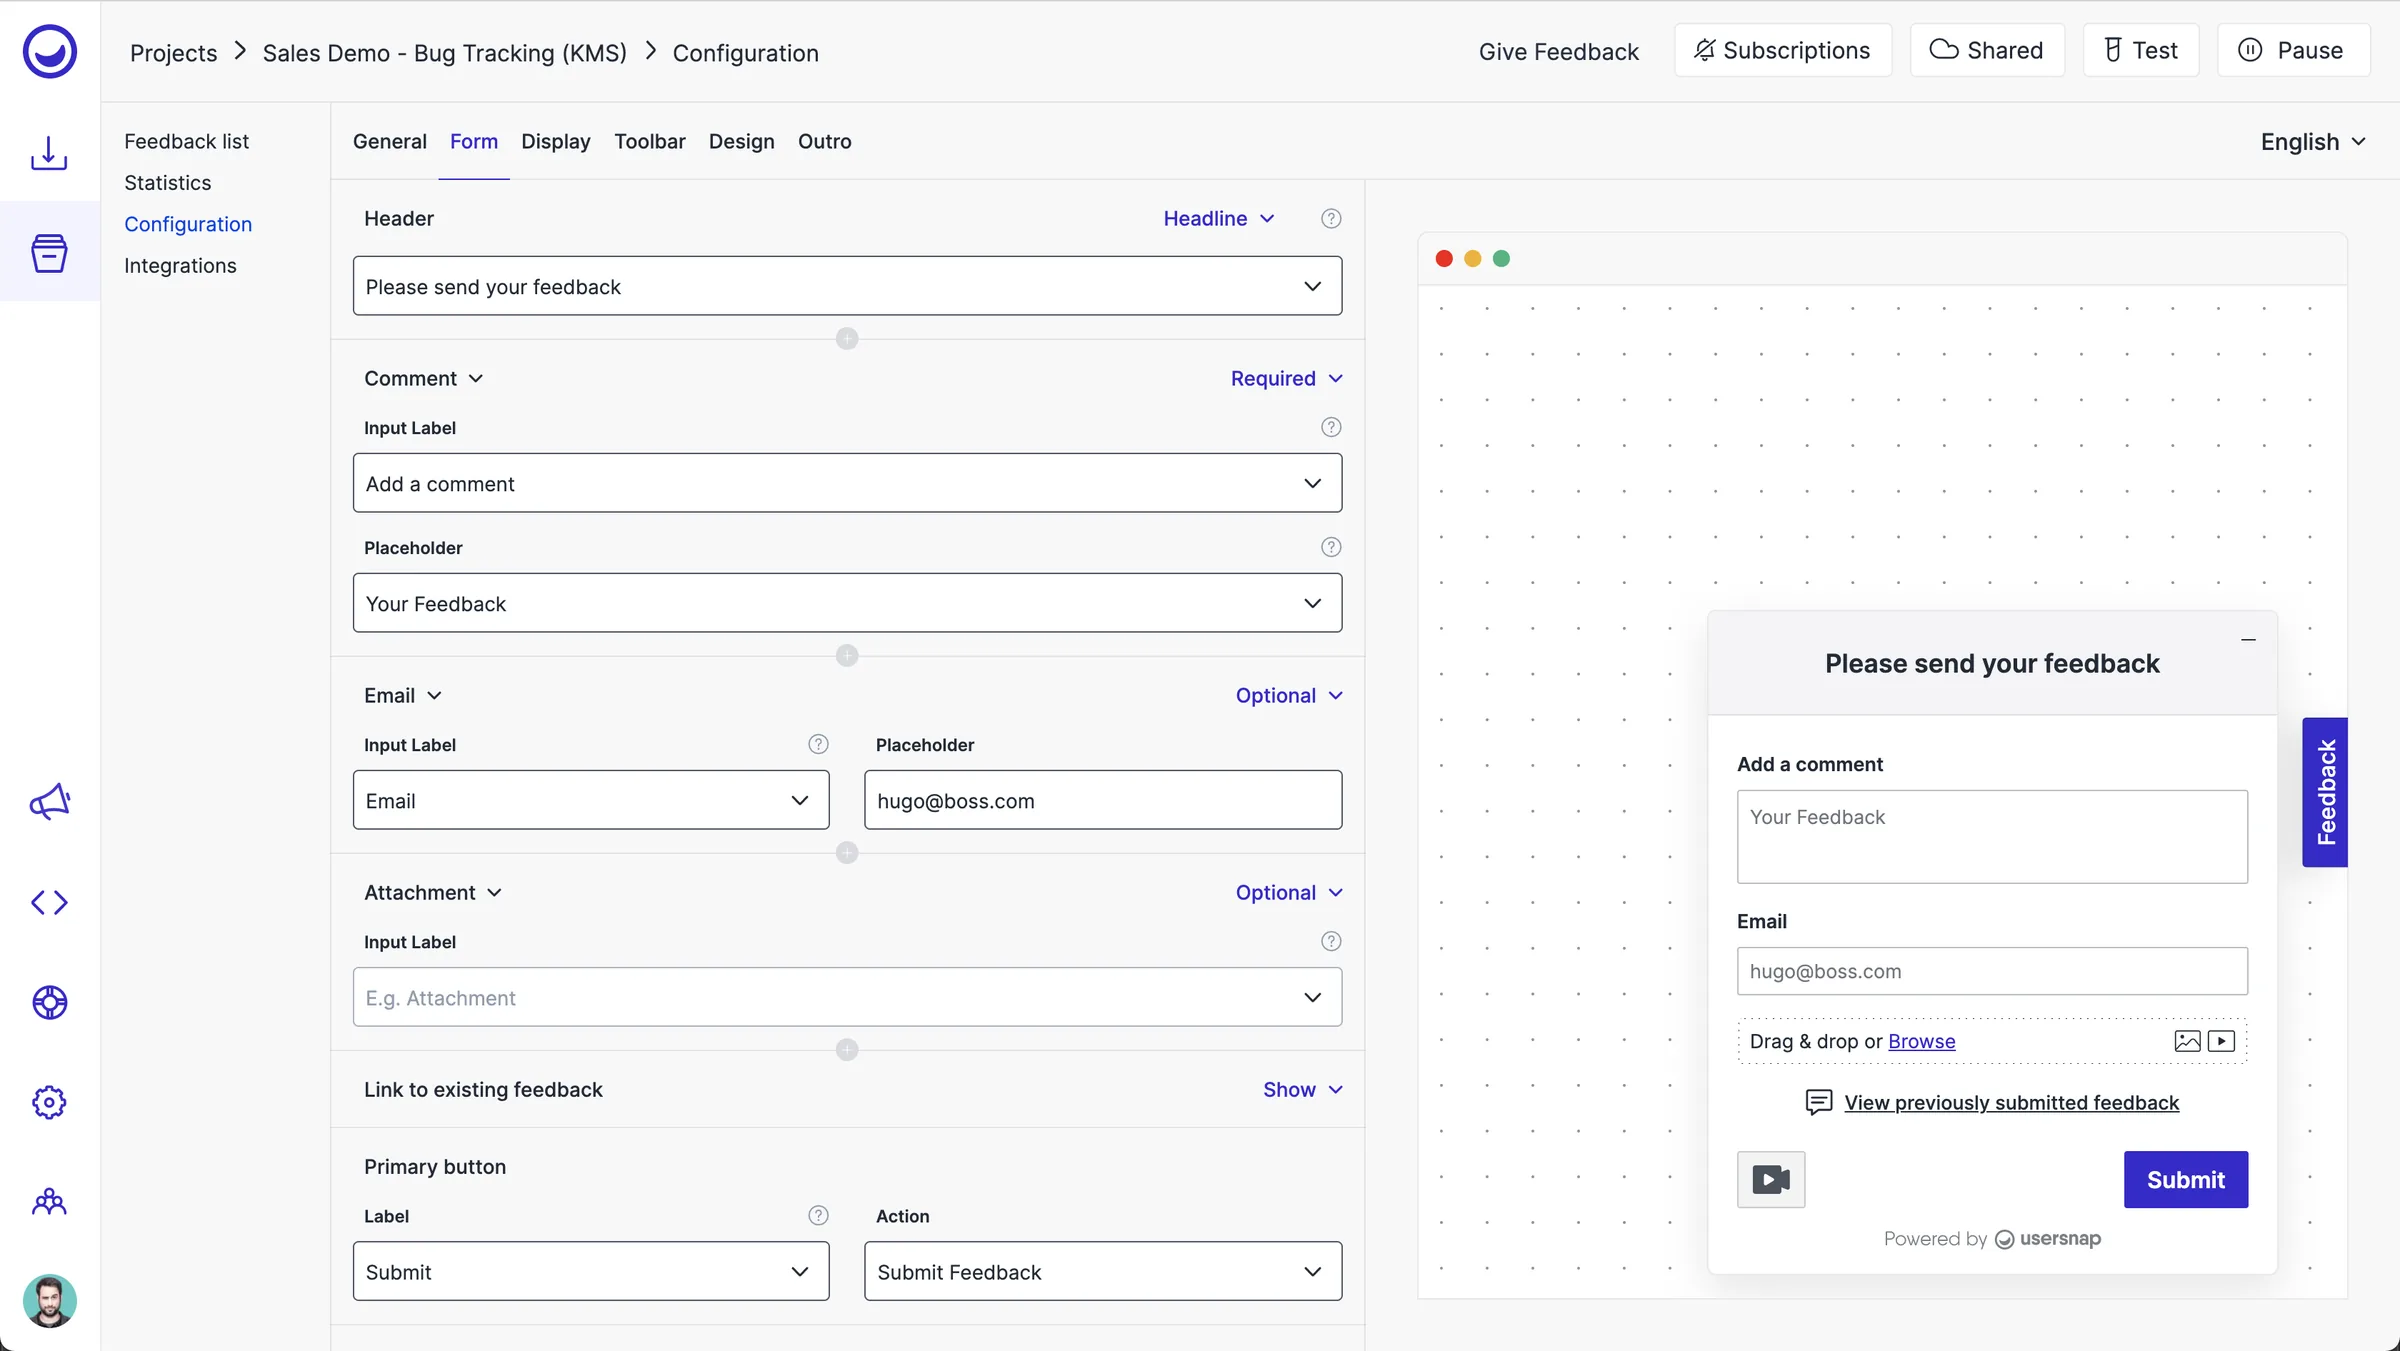The image size is (2400, 1351).
Task: Click Comment Input Label help icon
Action: [x=1331, y=427]
